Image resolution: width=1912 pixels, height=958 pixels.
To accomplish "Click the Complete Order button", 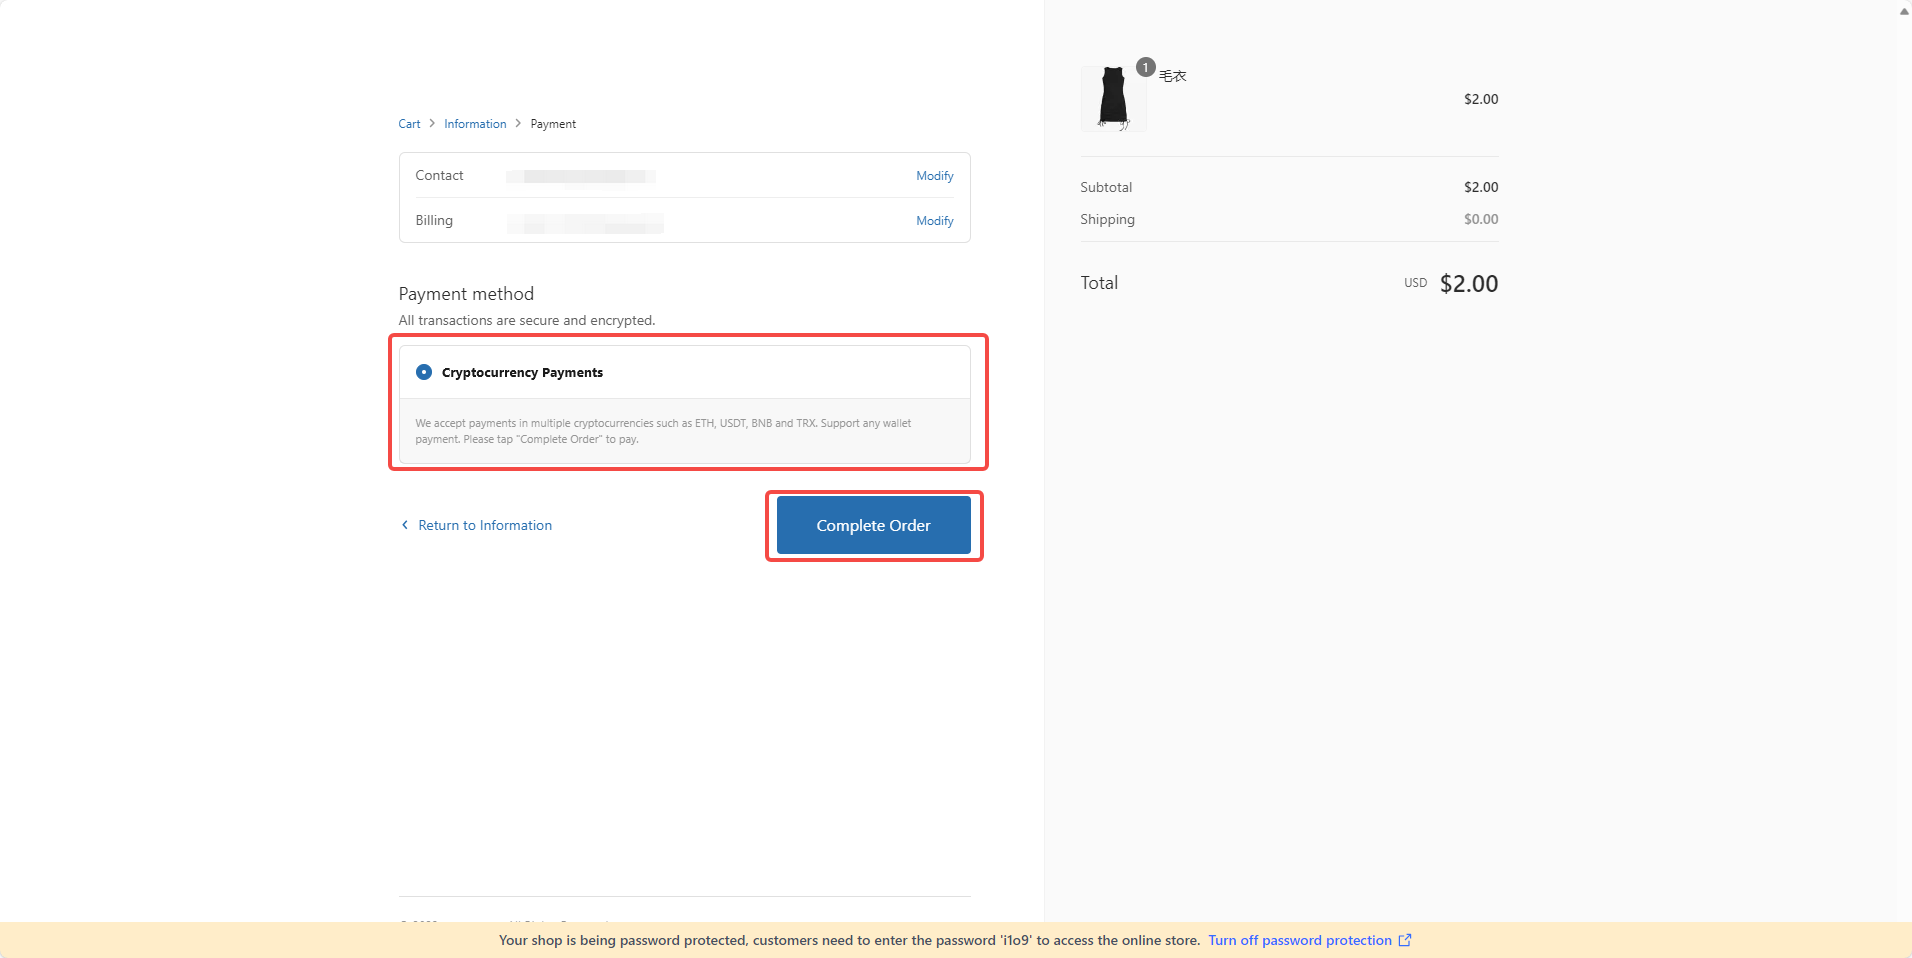I will pyautogui.click(x=873, y=525).
